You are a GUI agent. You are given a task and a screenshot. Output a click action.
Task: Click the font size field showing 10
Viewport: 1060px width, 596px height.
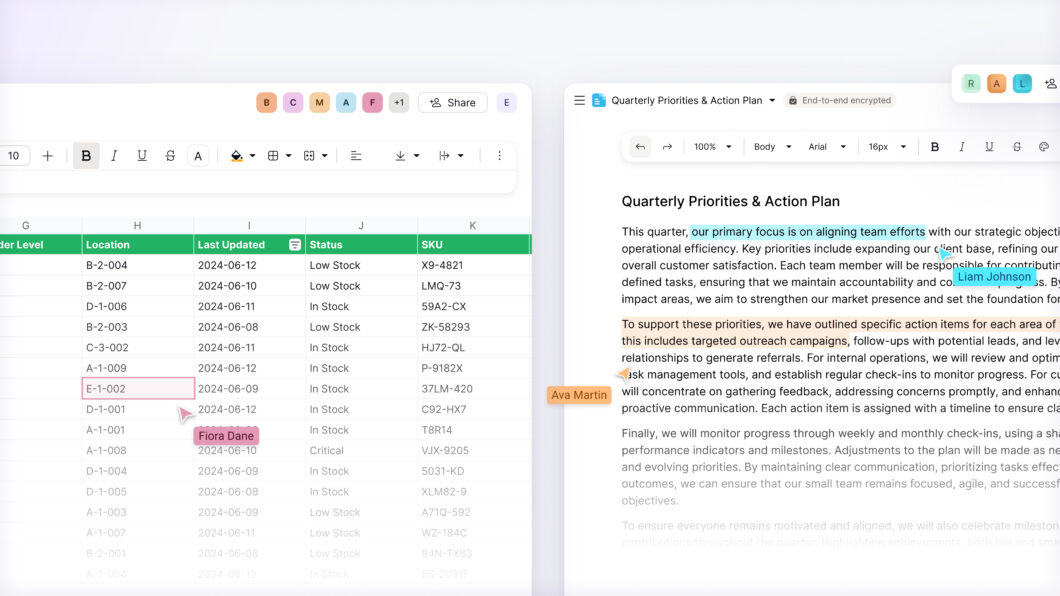click(14, 156)
